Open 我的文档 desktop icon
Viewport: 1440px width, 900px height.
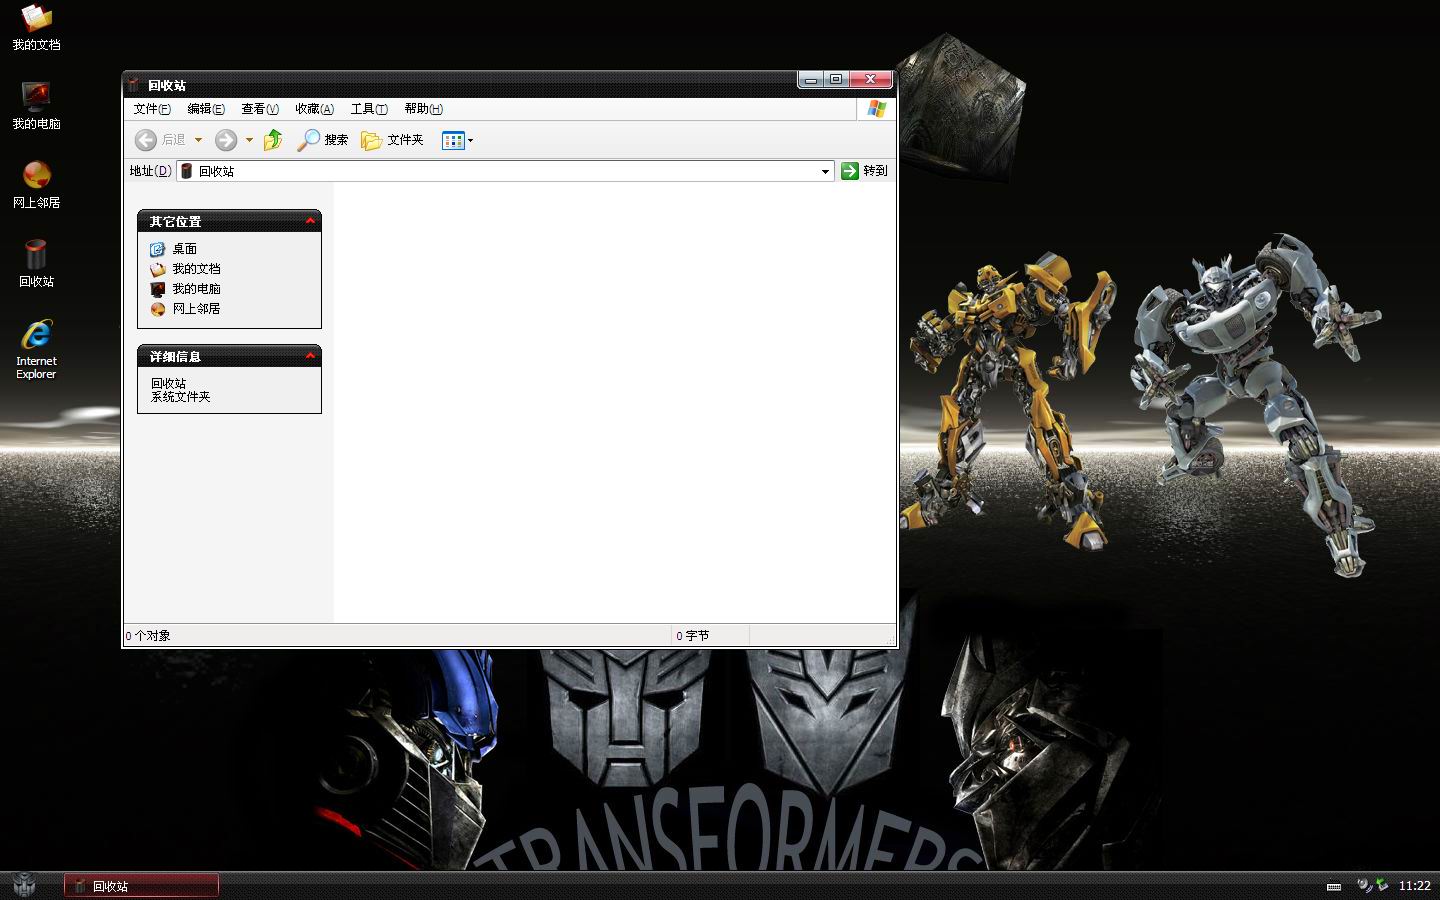(36, 27)
